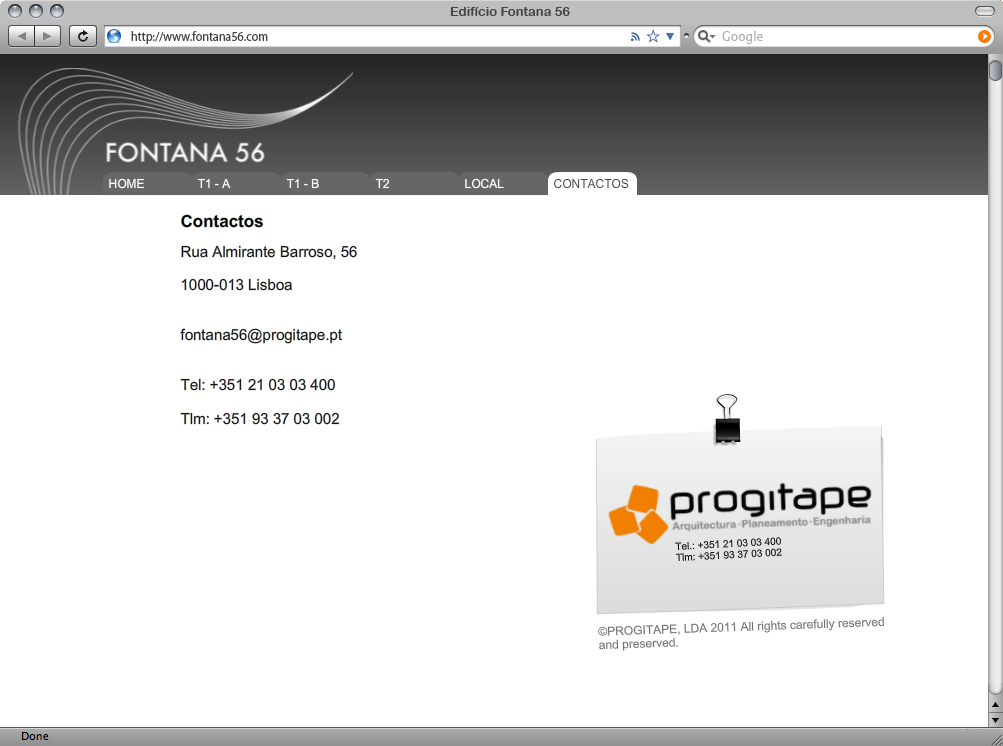Reload the page with the refresh button
This screenshot has width=1003, height=746.
(x=83, y=36)
